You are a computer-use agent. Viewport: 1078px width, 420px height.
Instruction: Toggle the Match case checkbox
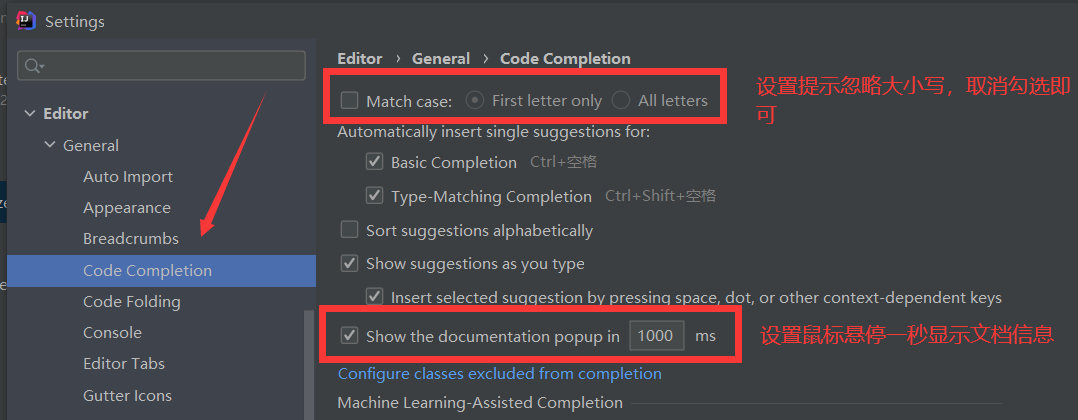349,100
